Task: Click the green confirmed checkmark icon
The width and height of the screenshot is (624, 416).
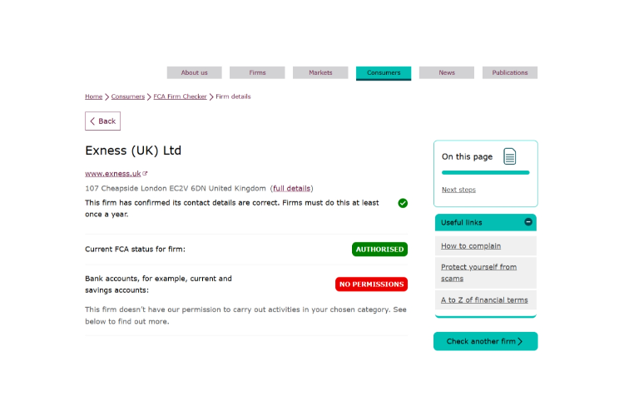Action: [x=403, y=203]
